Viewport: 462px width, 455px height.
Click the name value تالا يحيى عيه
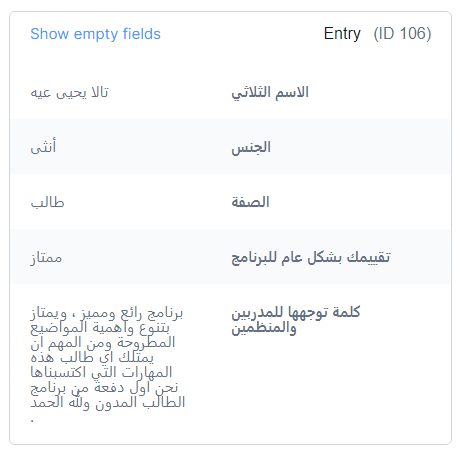(69, 92)
